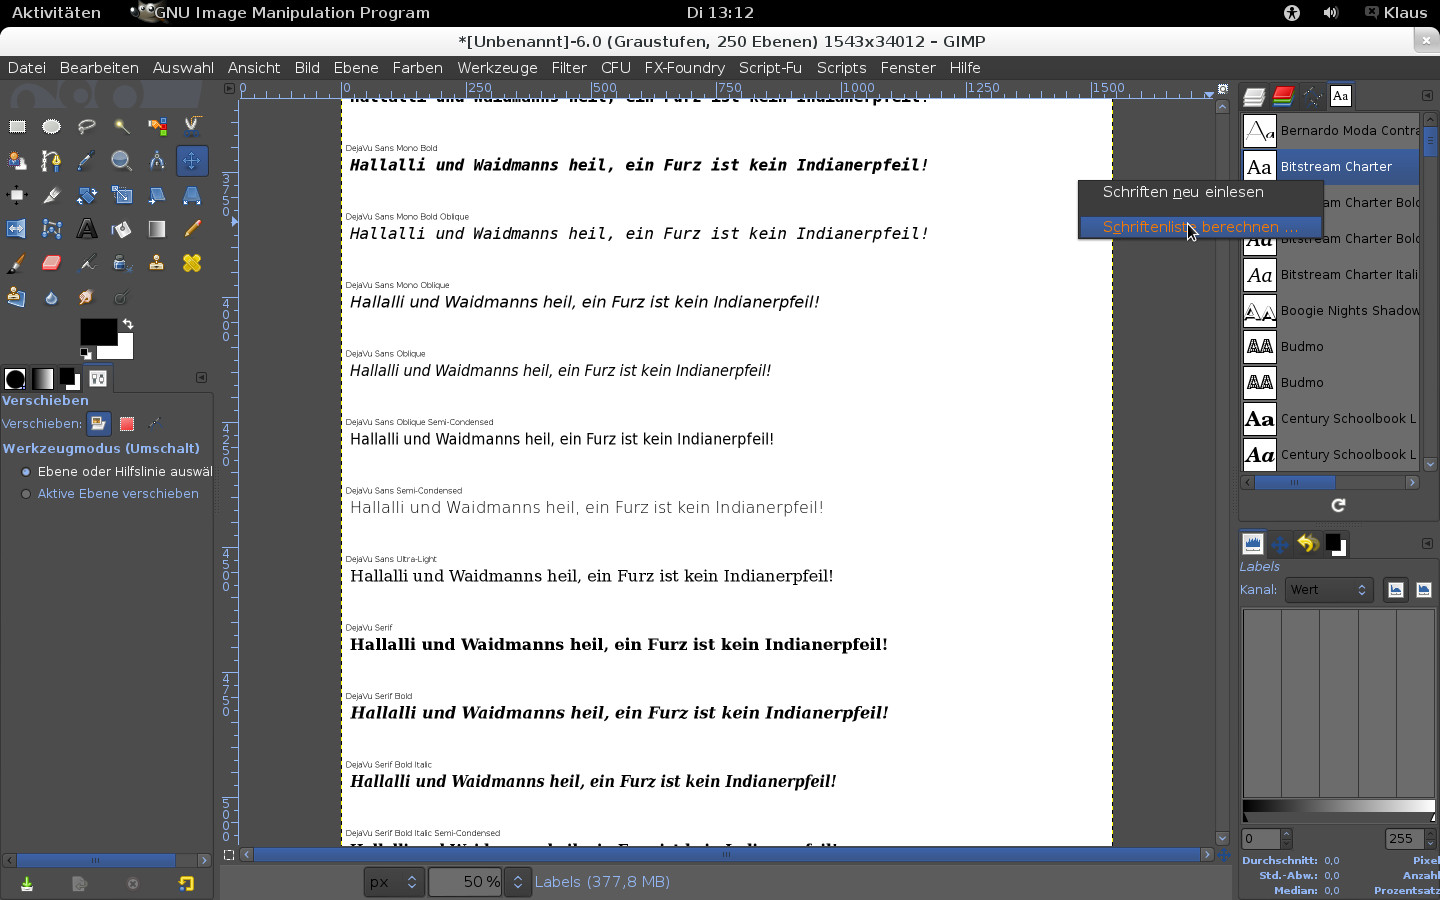Select the Blend gradient tool
Viewport: 1440px width, 900px height.
157,229
